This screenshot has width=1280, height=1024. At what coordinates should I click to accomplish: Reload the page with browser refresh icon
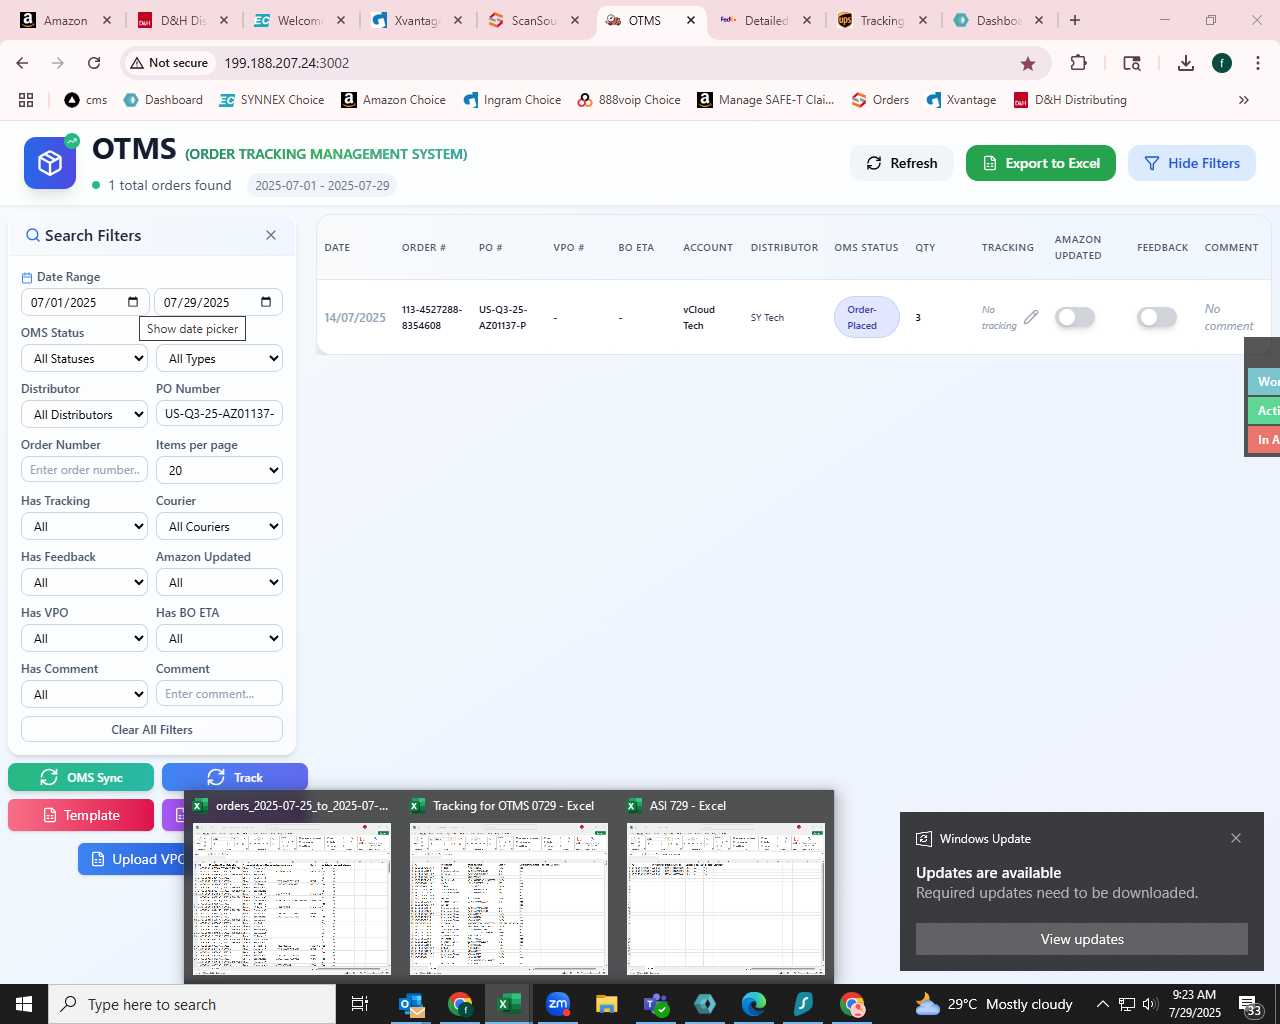point(94,63)
